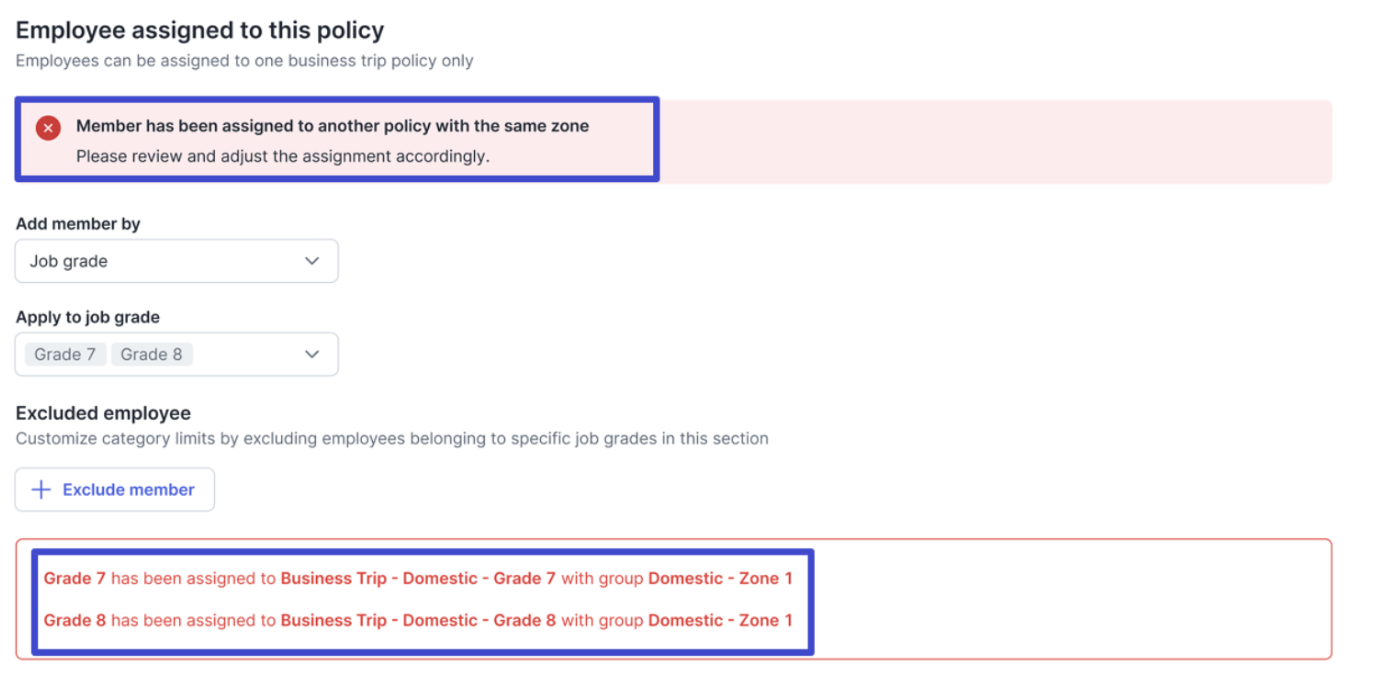Click Business Trip - Domestic - Grade 7 text

[x=418, y=578]
